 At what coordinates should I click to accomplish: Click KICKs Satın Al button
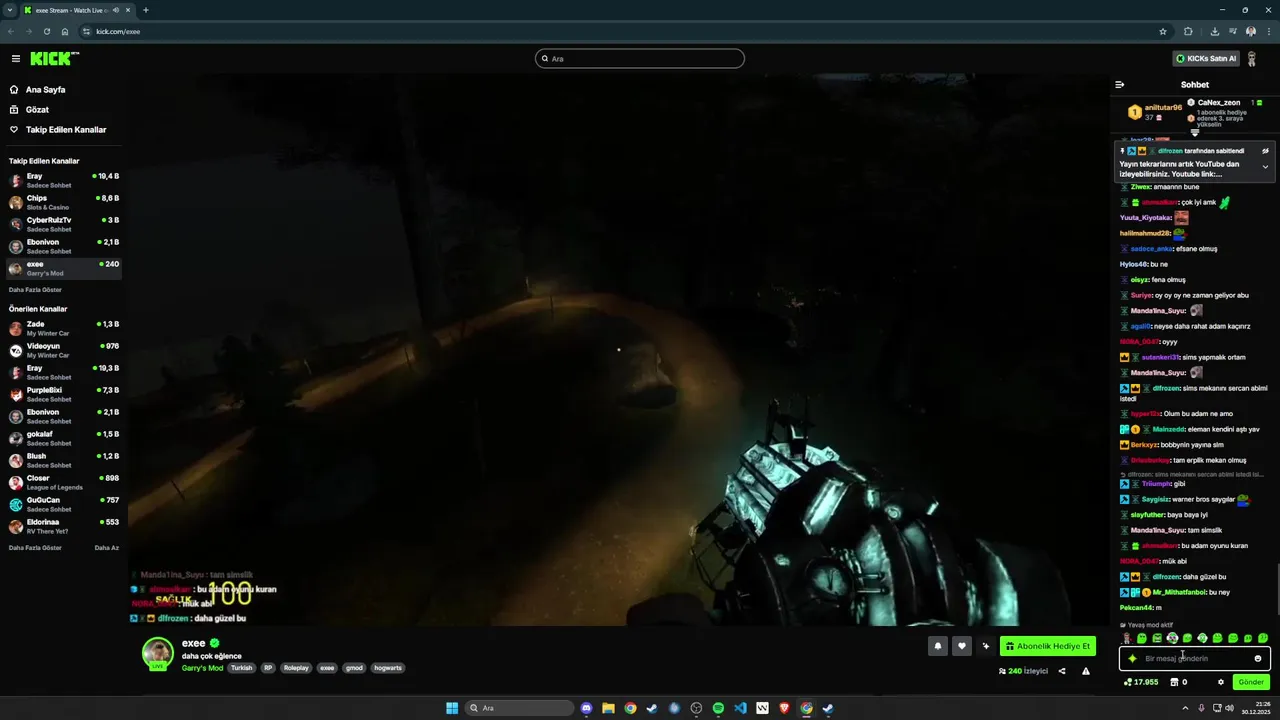click(1206, 59)
